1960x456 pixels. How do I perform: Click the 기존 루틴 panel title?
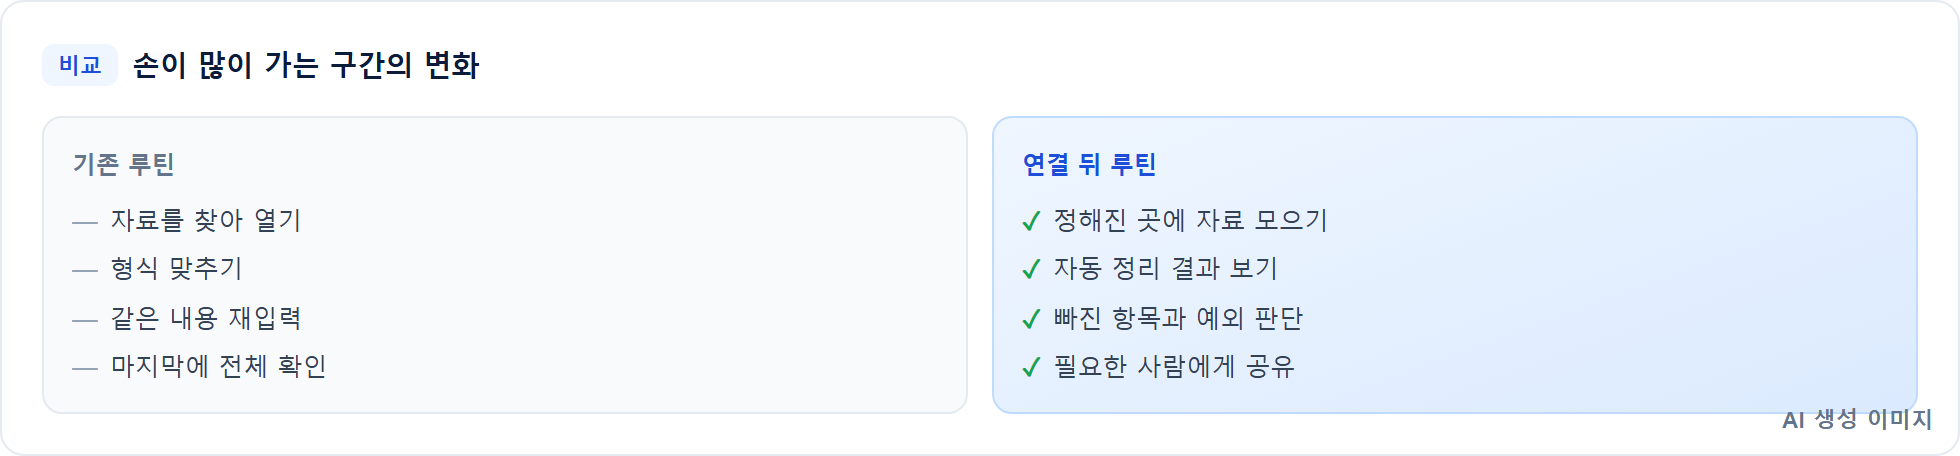124,164
